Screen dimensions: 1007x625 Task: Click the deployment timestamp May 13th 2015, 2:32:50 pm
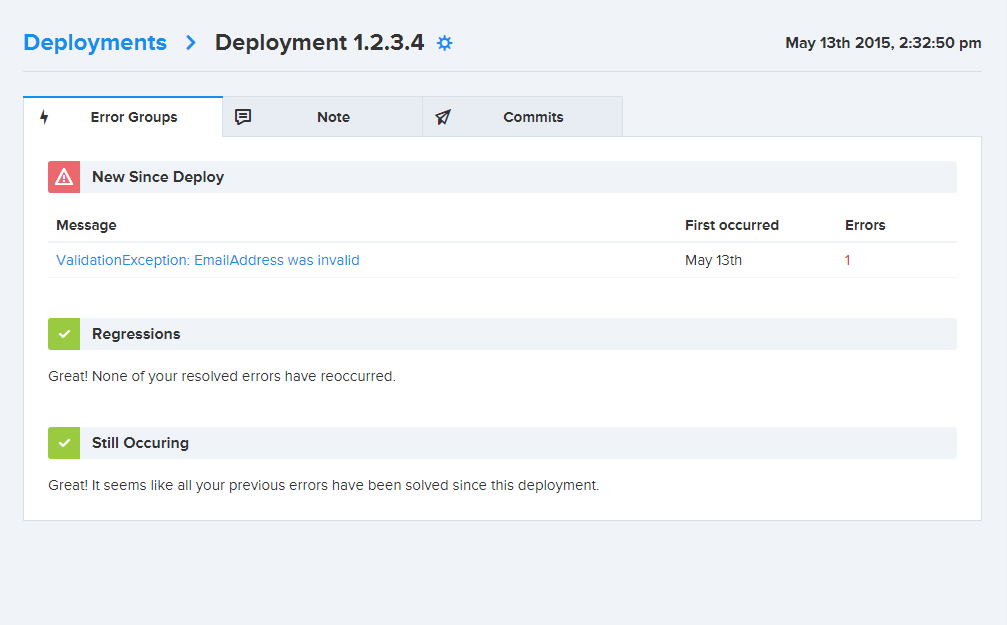click(x=883, y=43)
